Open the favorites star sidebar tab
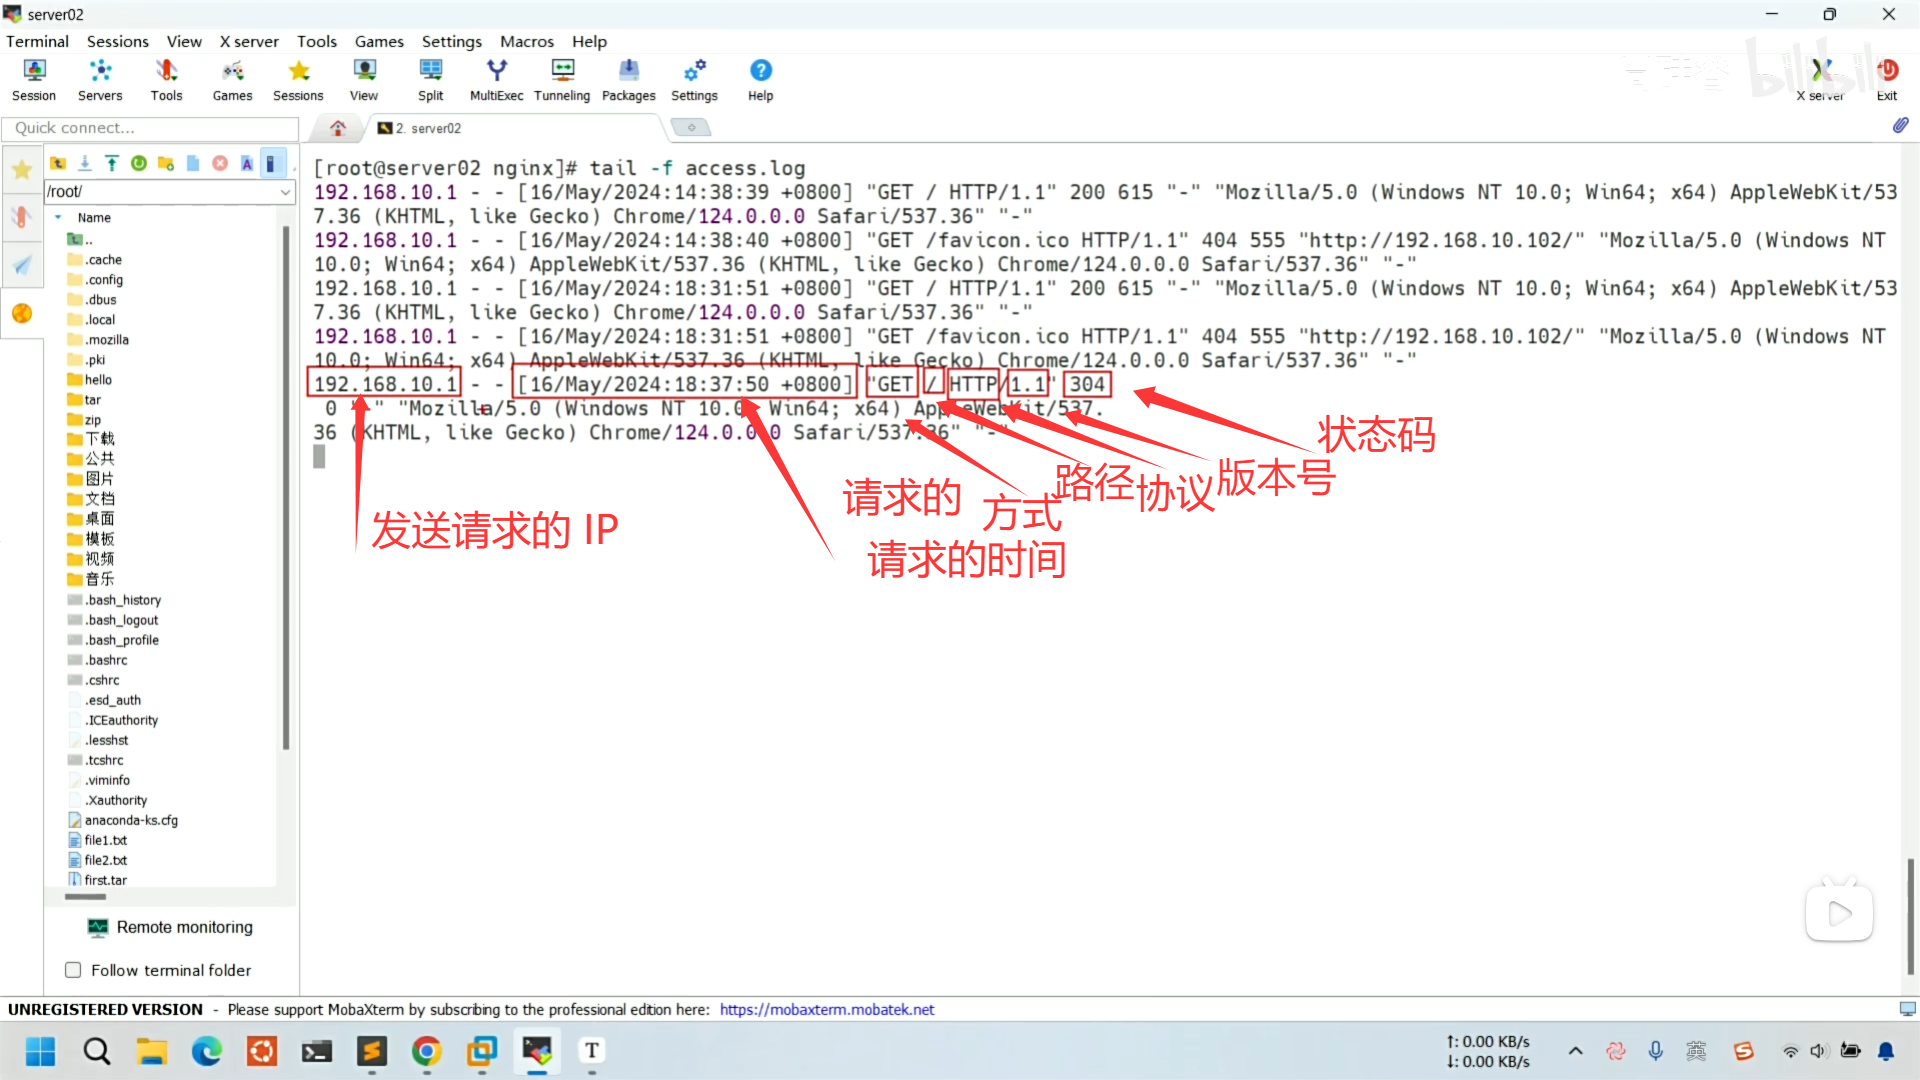 point(21,170)
